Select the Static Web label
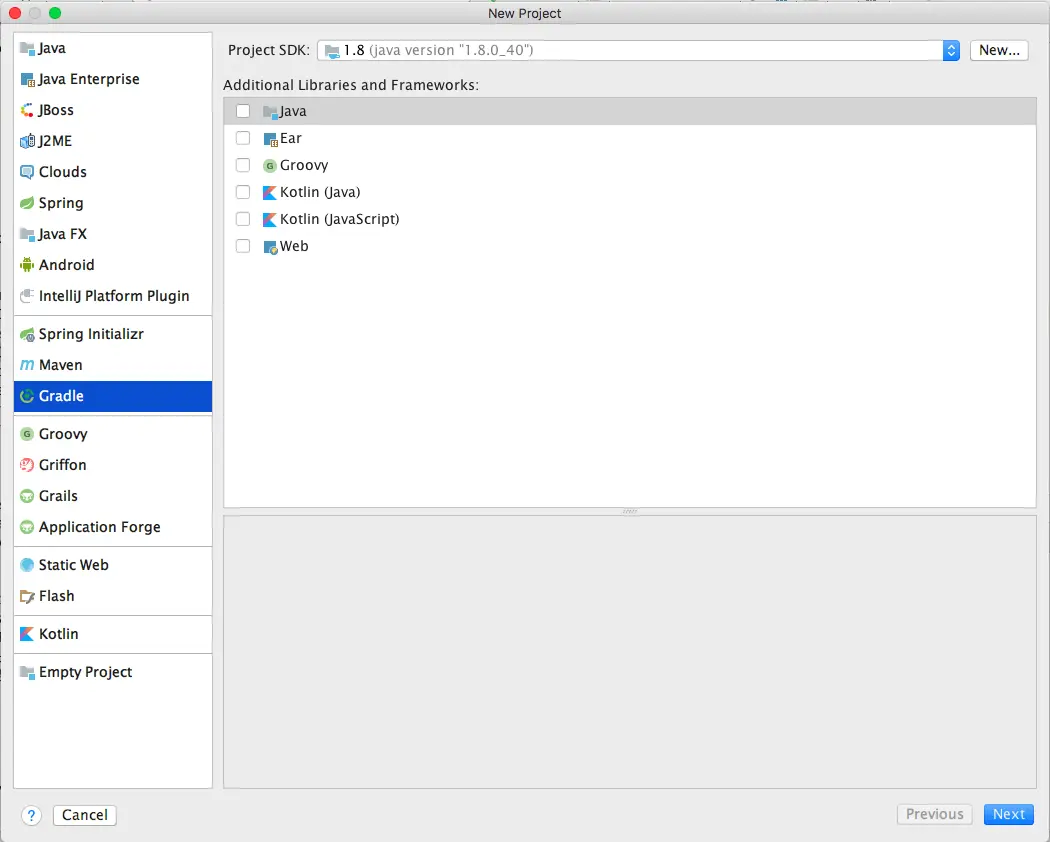The image size is (1050, 842). point(74,565)
